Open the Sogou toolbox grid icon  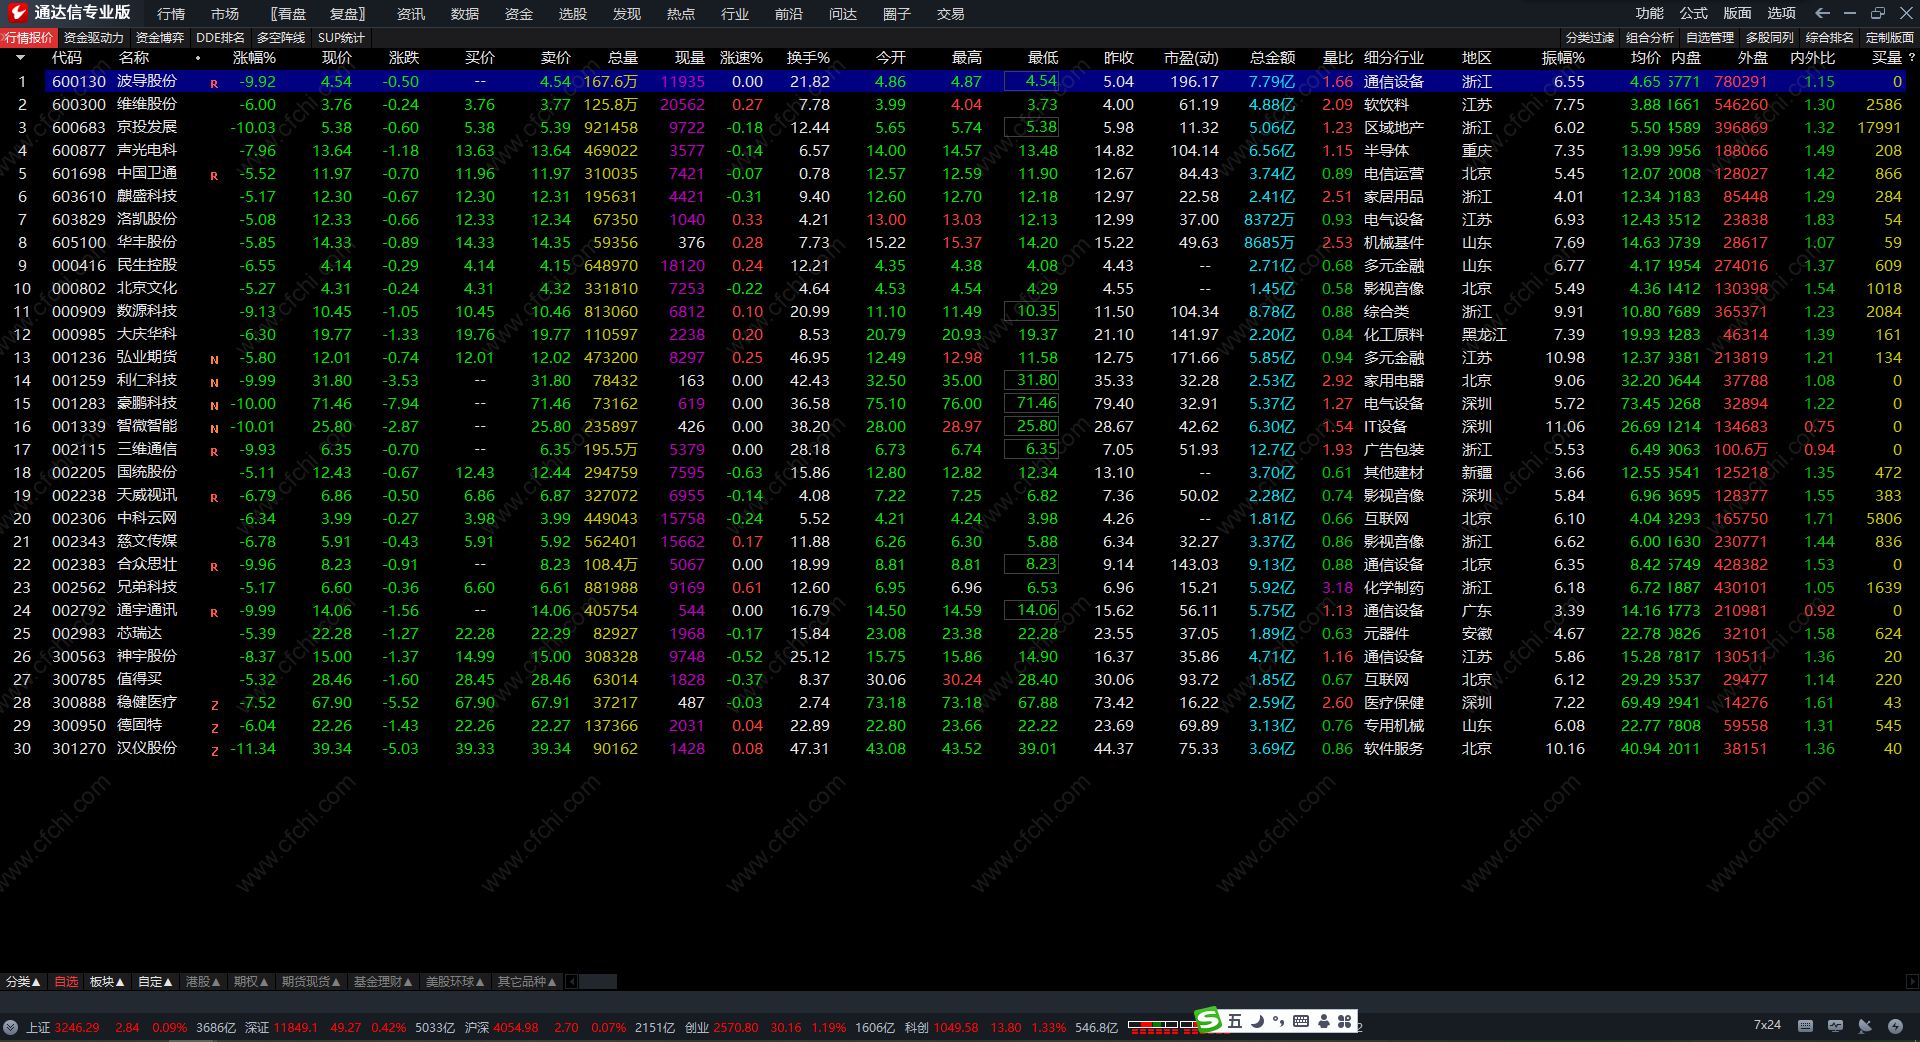coord(1345,1021)
